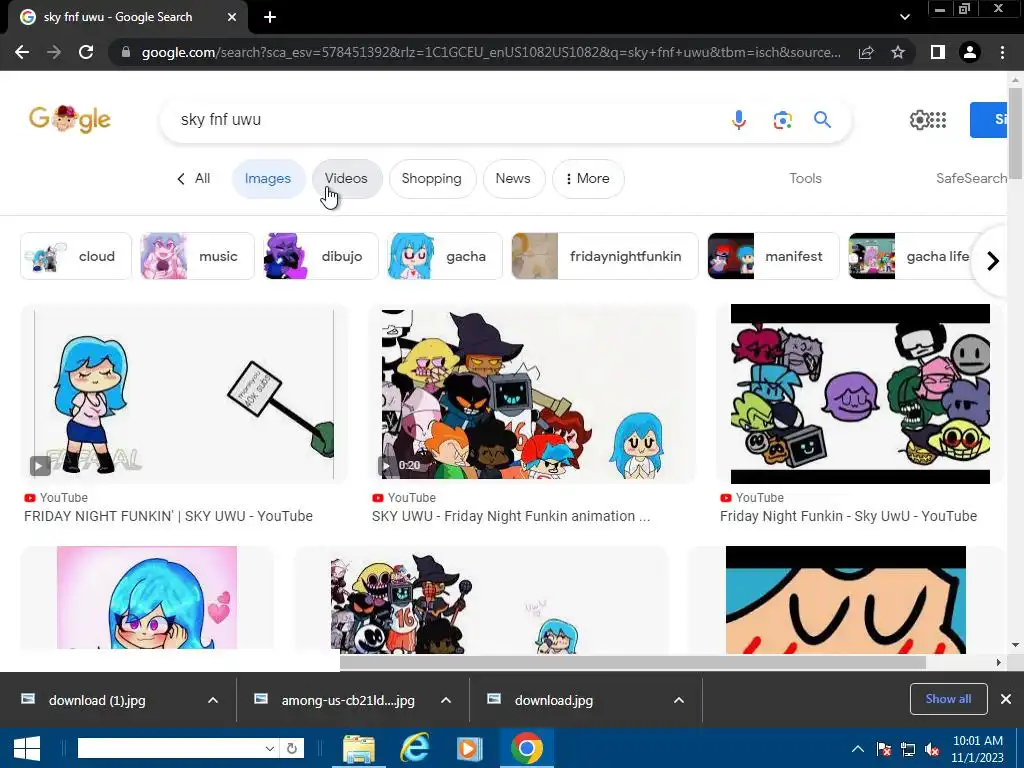The width and height of the screenshot is (1024, 768).
Task: Open the second-row character crowd thumbnail
Action: [481, 600]
